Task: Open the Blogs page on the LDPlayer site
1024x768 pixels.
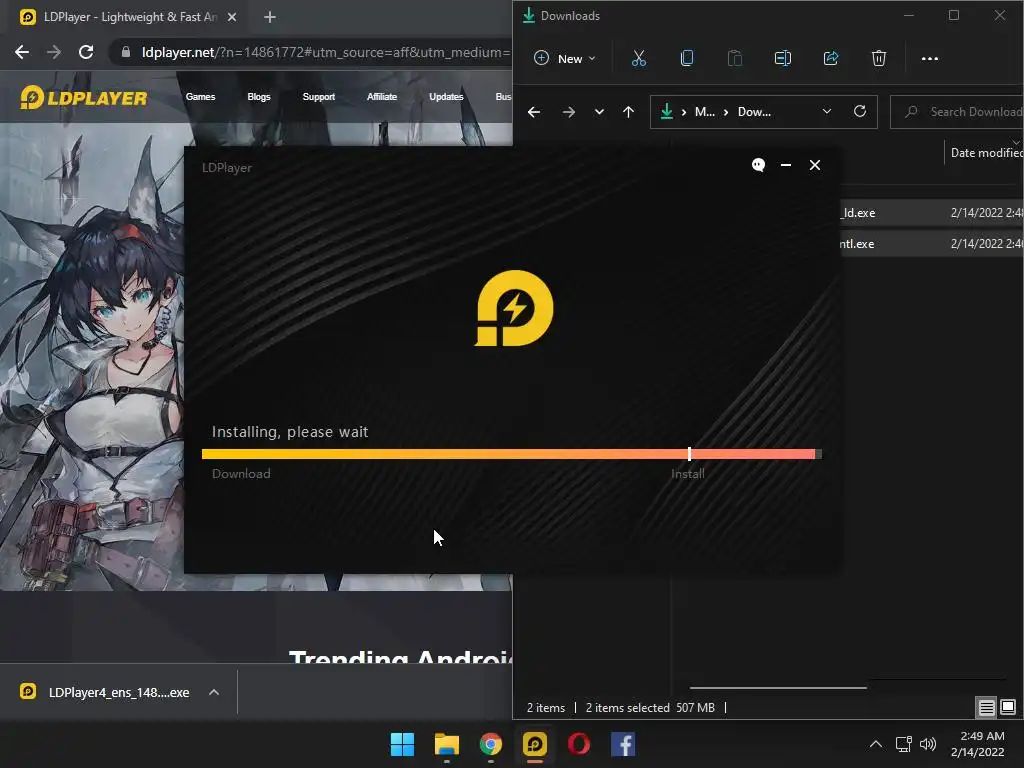Action: click(259, 97)
